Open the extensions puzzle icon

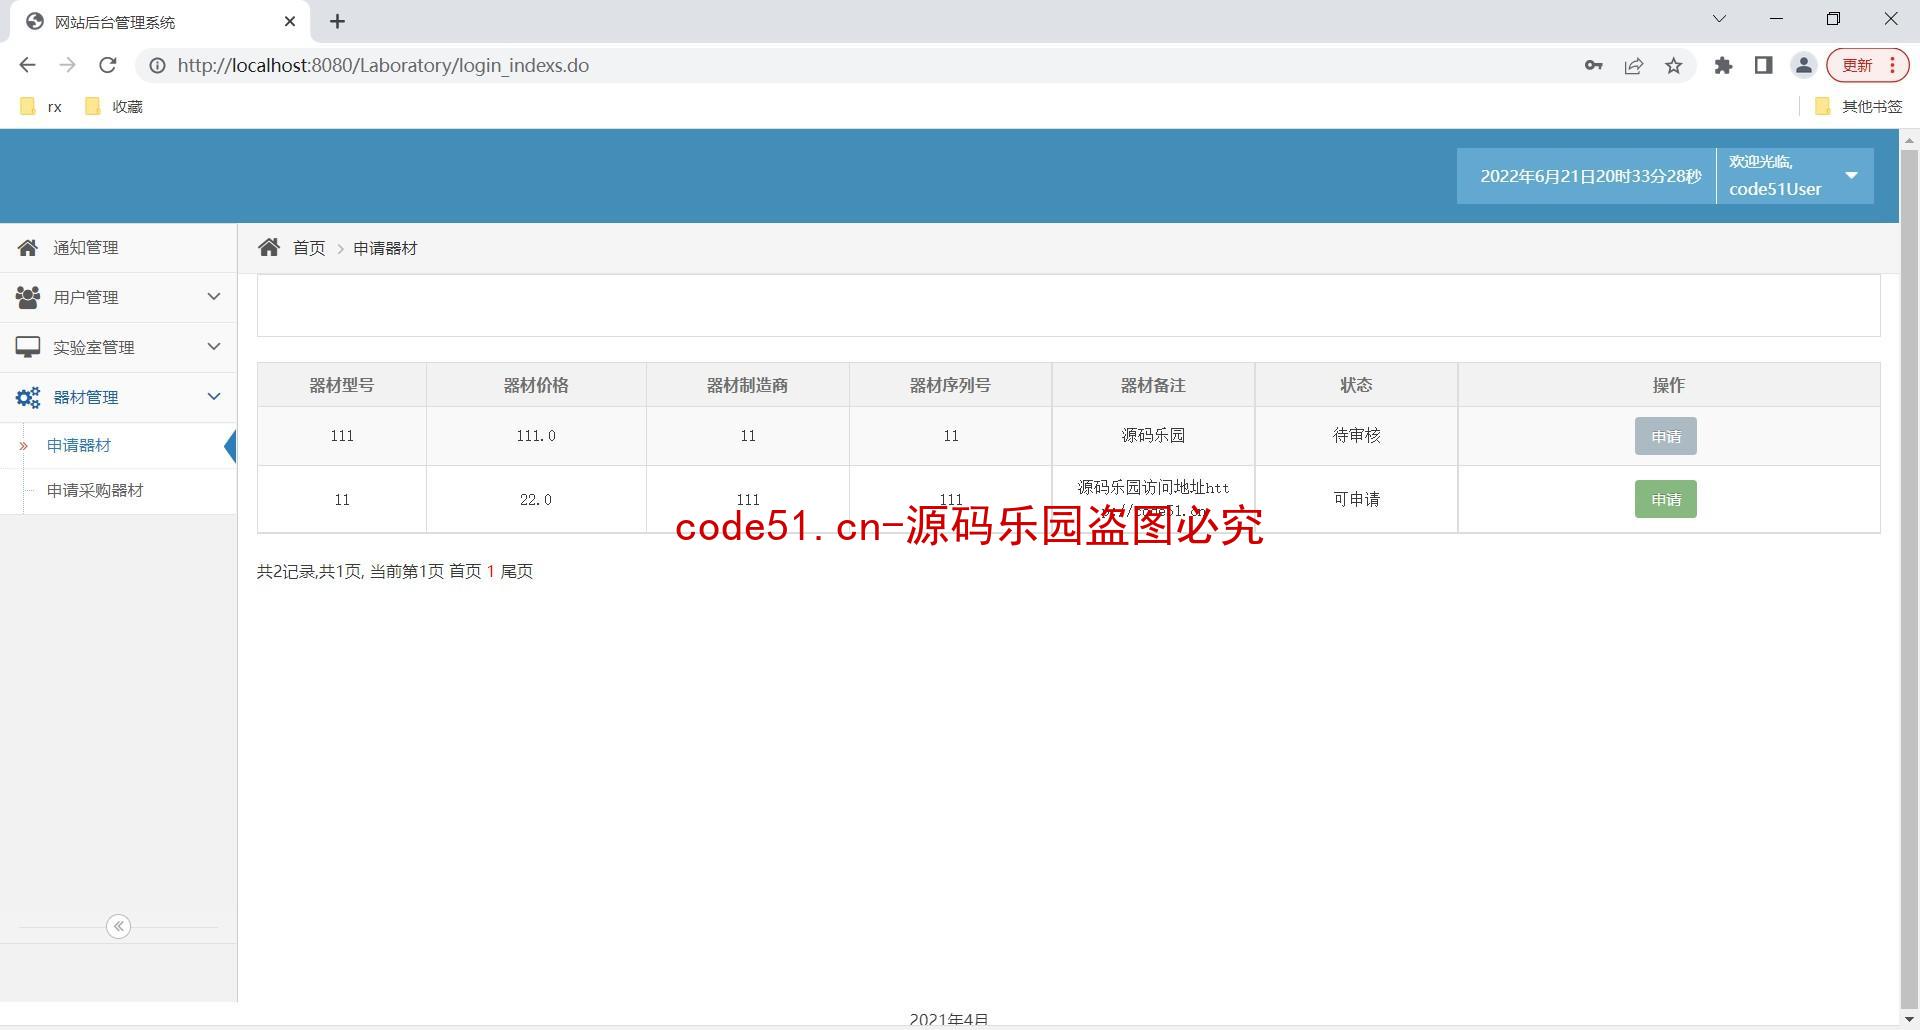pyautogui.click(x=1723, y=65)
